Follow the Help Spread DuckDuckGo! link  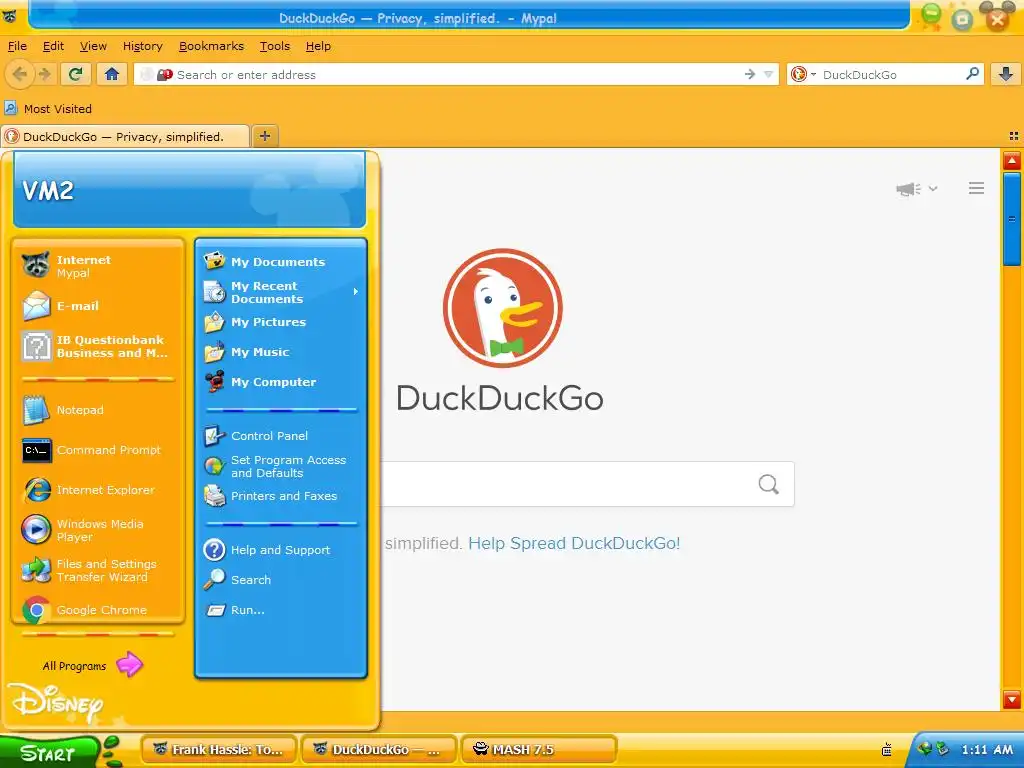(574, 543)
